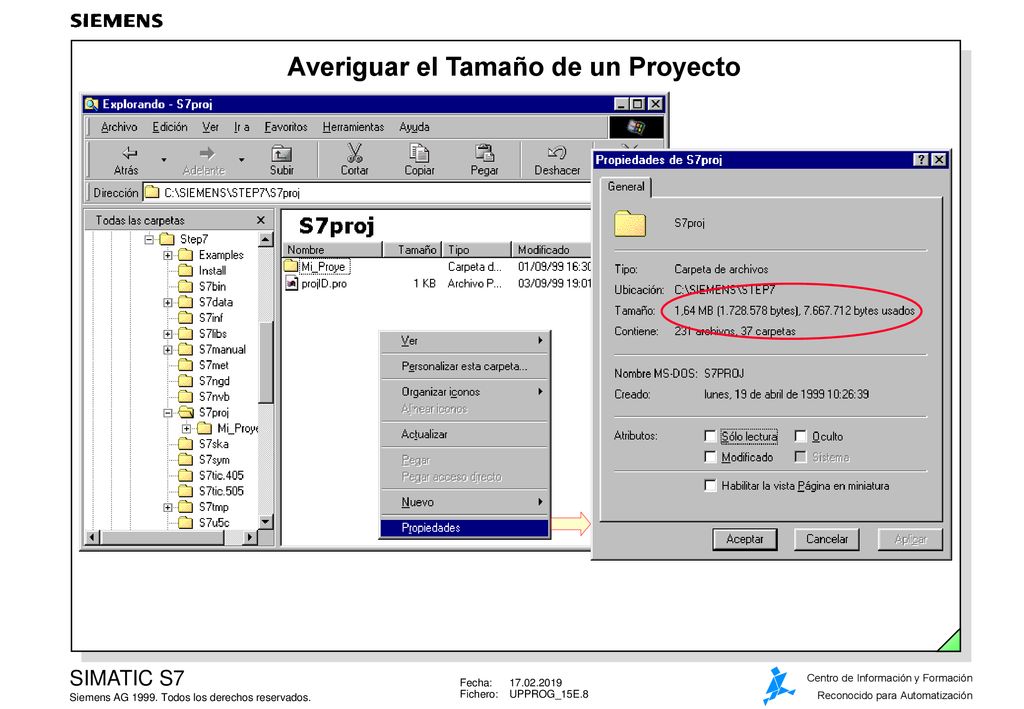
Task: Expand the S7libs tree node
Action: (168, 334)
